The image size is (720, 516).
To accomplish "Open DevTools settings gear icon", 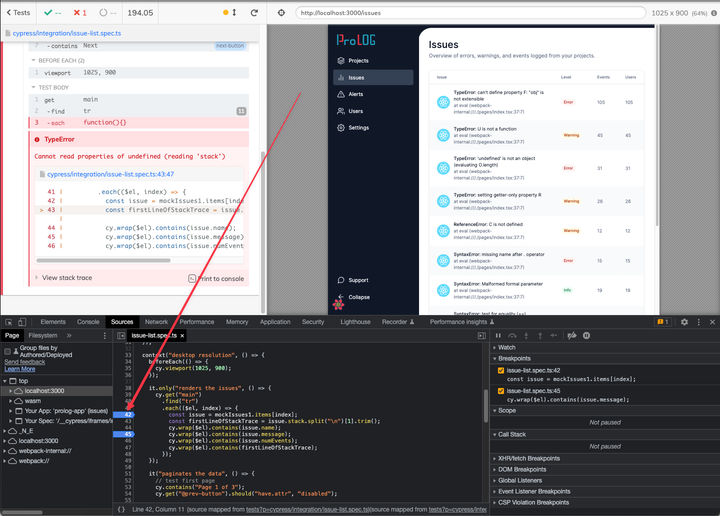I will (684, 322).
